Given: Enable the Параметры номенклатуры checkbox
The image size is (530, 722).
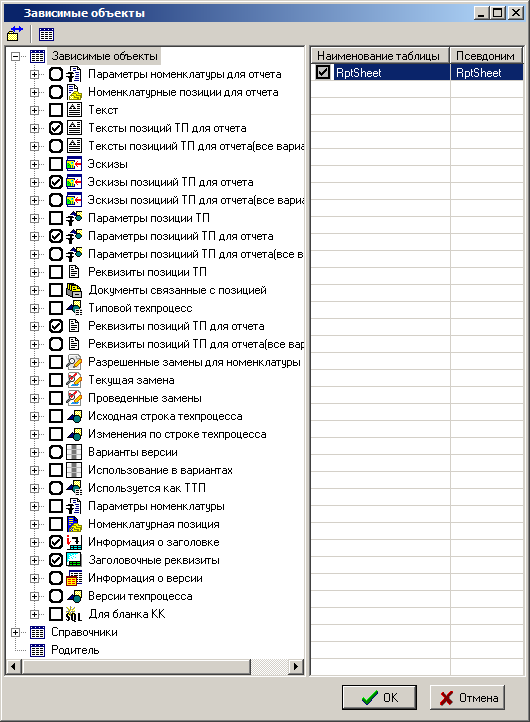Looking at the screenshot, I should pos(56,506).
